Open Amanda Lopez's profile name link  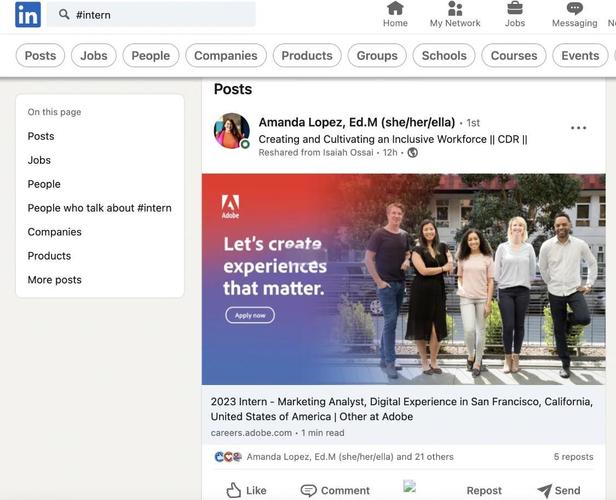click(357, 123)
